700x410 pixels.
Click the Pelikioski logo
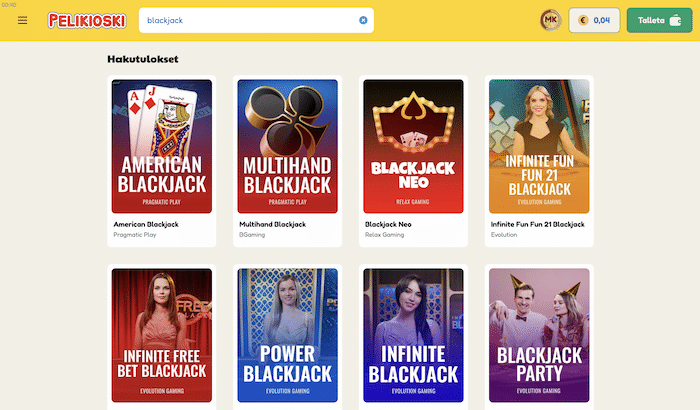(87, 21)
